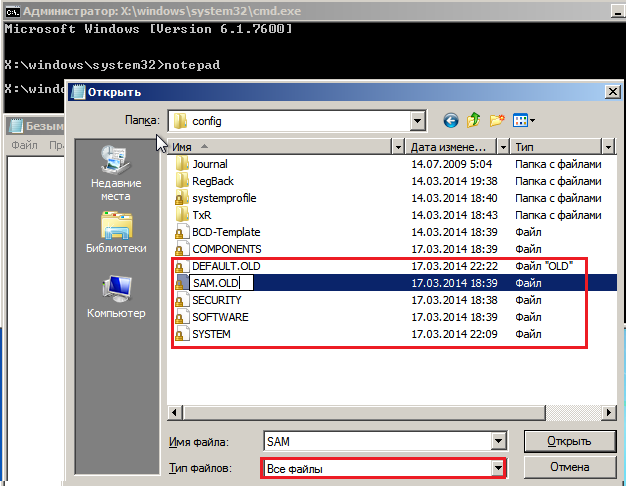The image size is (626, 486).
Task: Open Недавние места in the sidebar
Action: point(116,171)
